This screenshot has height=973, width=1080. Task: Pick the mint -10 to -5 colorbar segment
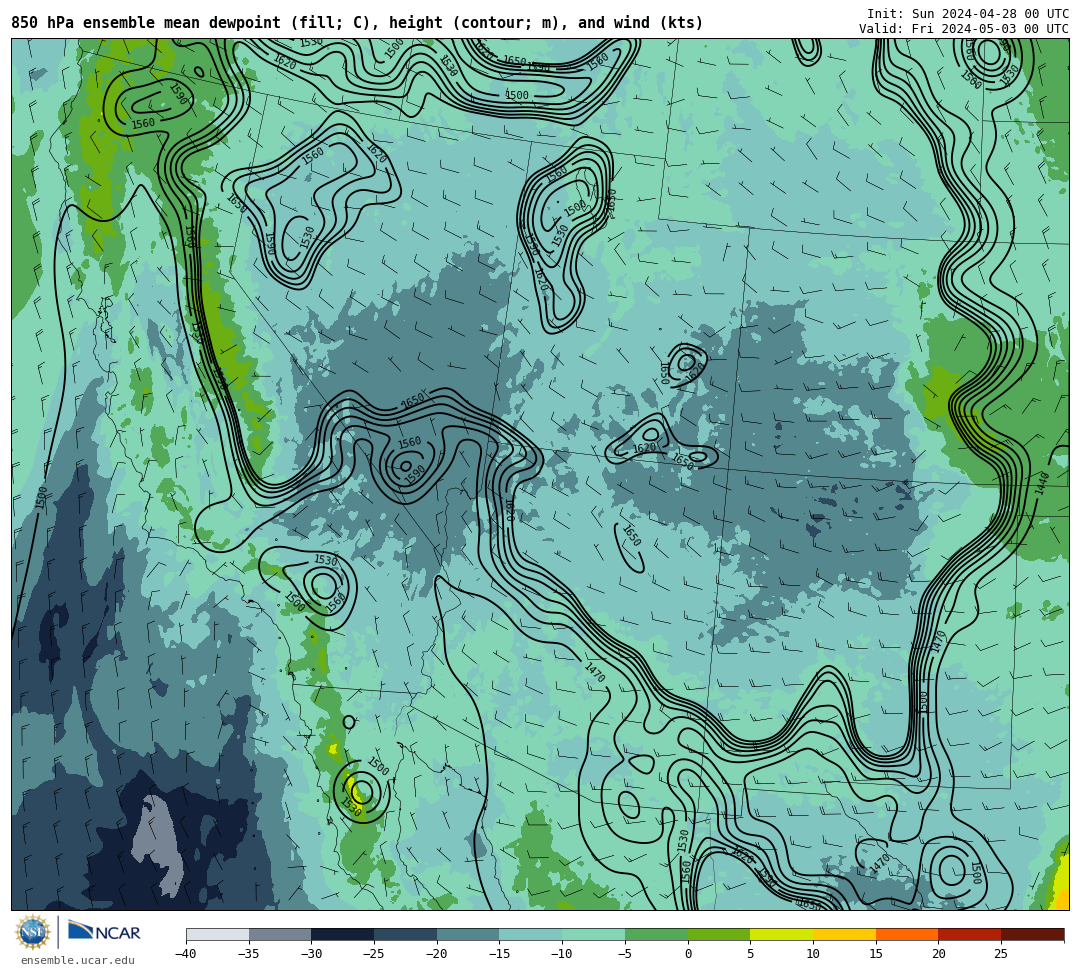point(594,934)
